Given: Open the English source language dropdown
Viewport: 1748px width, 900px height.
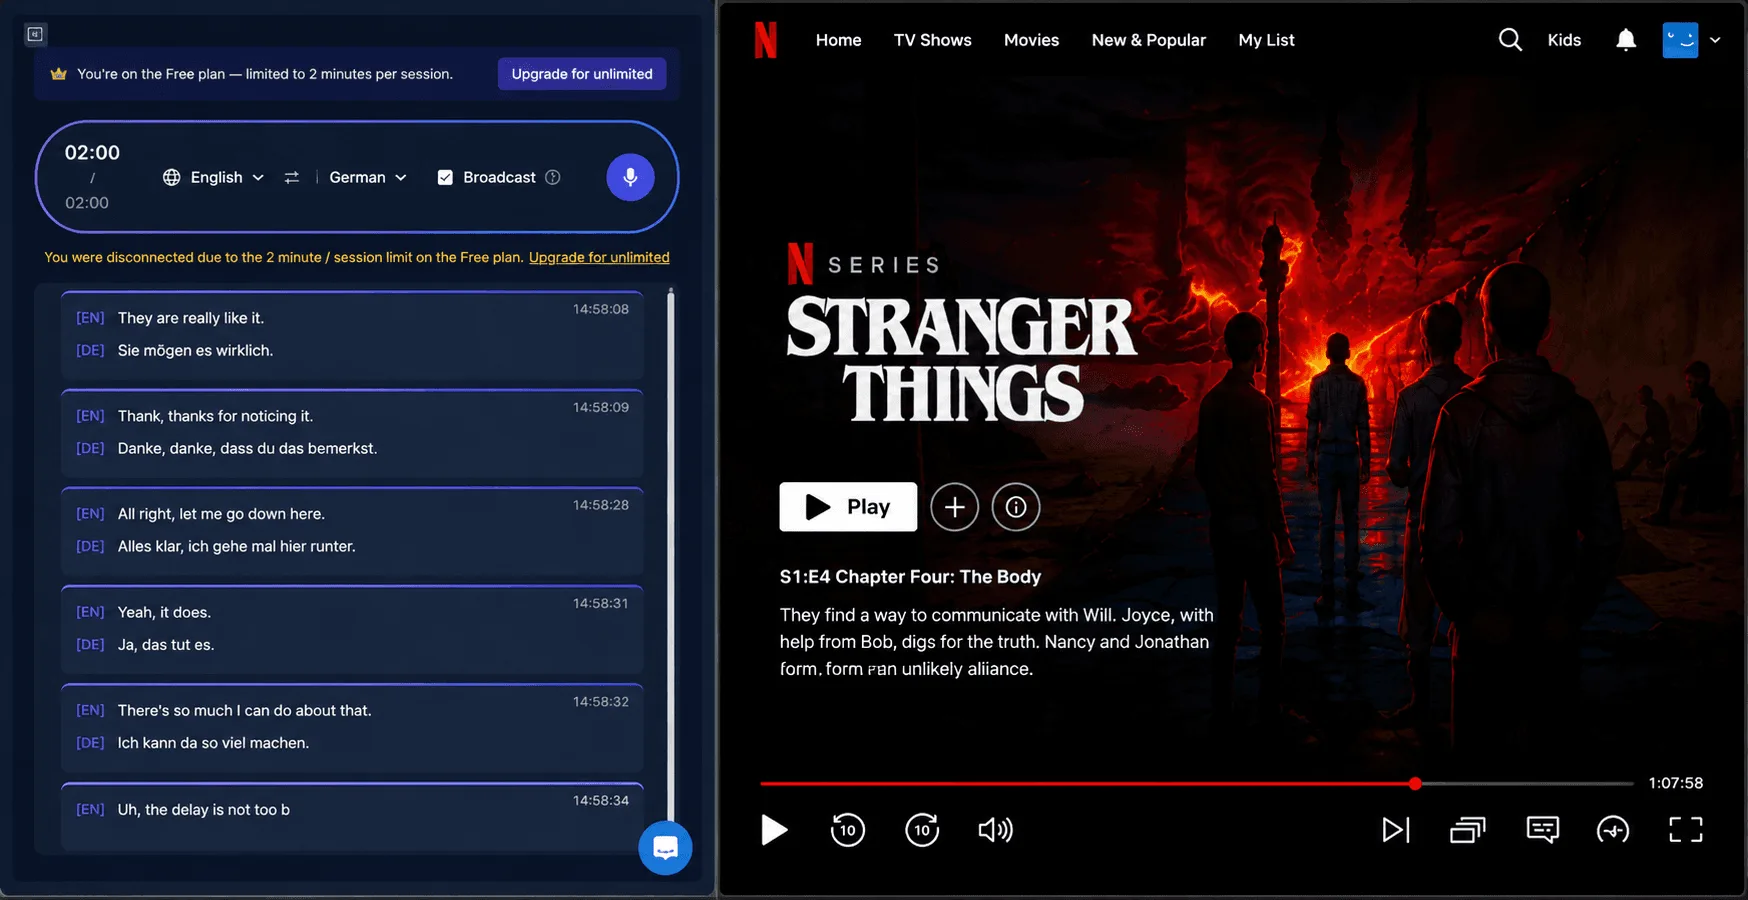Looking at the screenshot, I should pos(214,177).
